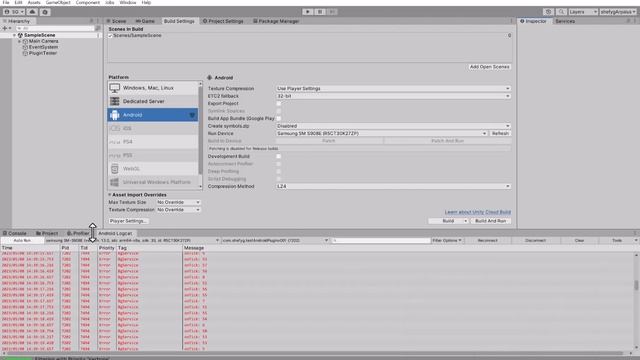This screenshot has height=360, width=640.
Task: Click Add Open Scenes button
Action: click(x=489, y=67)
